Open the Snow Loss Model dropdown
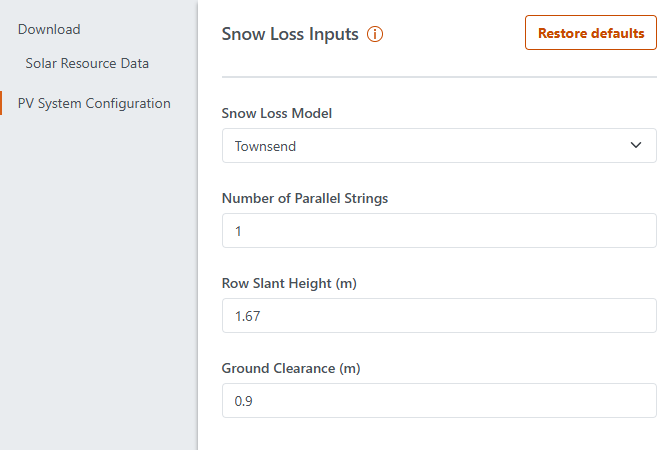The image size is (670, 450). (438, 146)
